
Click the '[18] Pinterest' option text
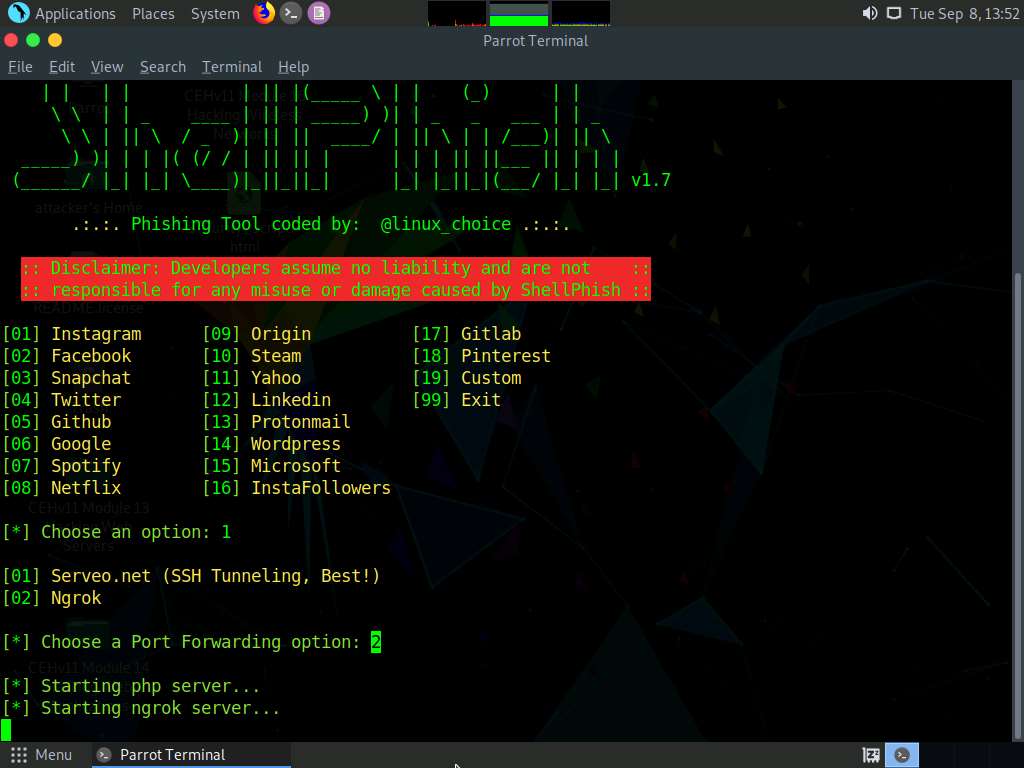coord(482,356)
